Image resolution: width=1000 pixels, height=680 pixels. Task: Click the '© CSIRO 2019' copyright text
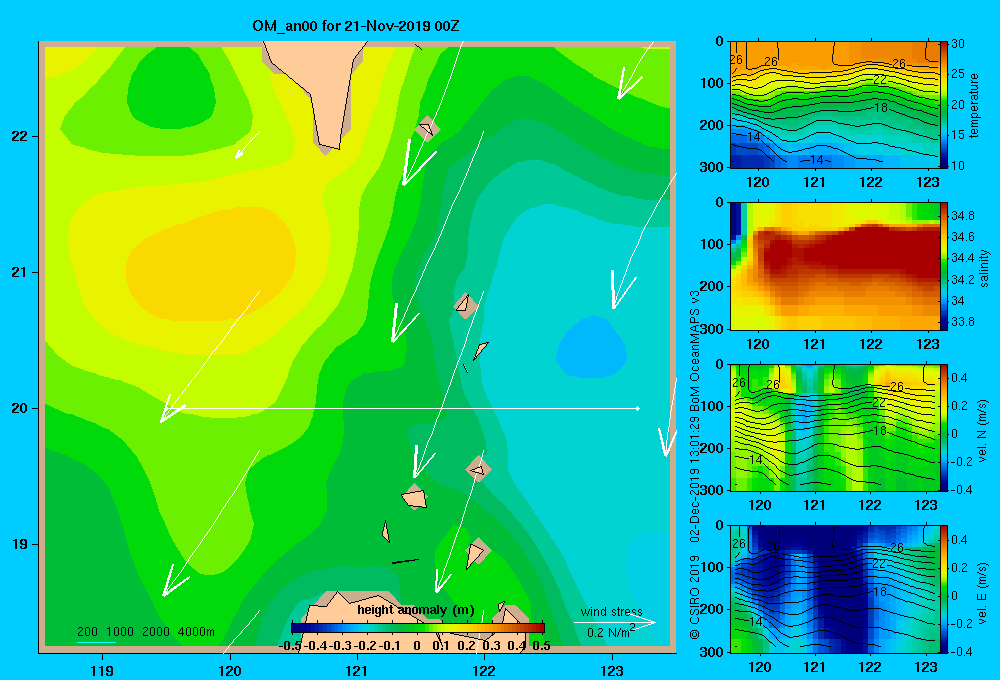(x=695, y=596)
